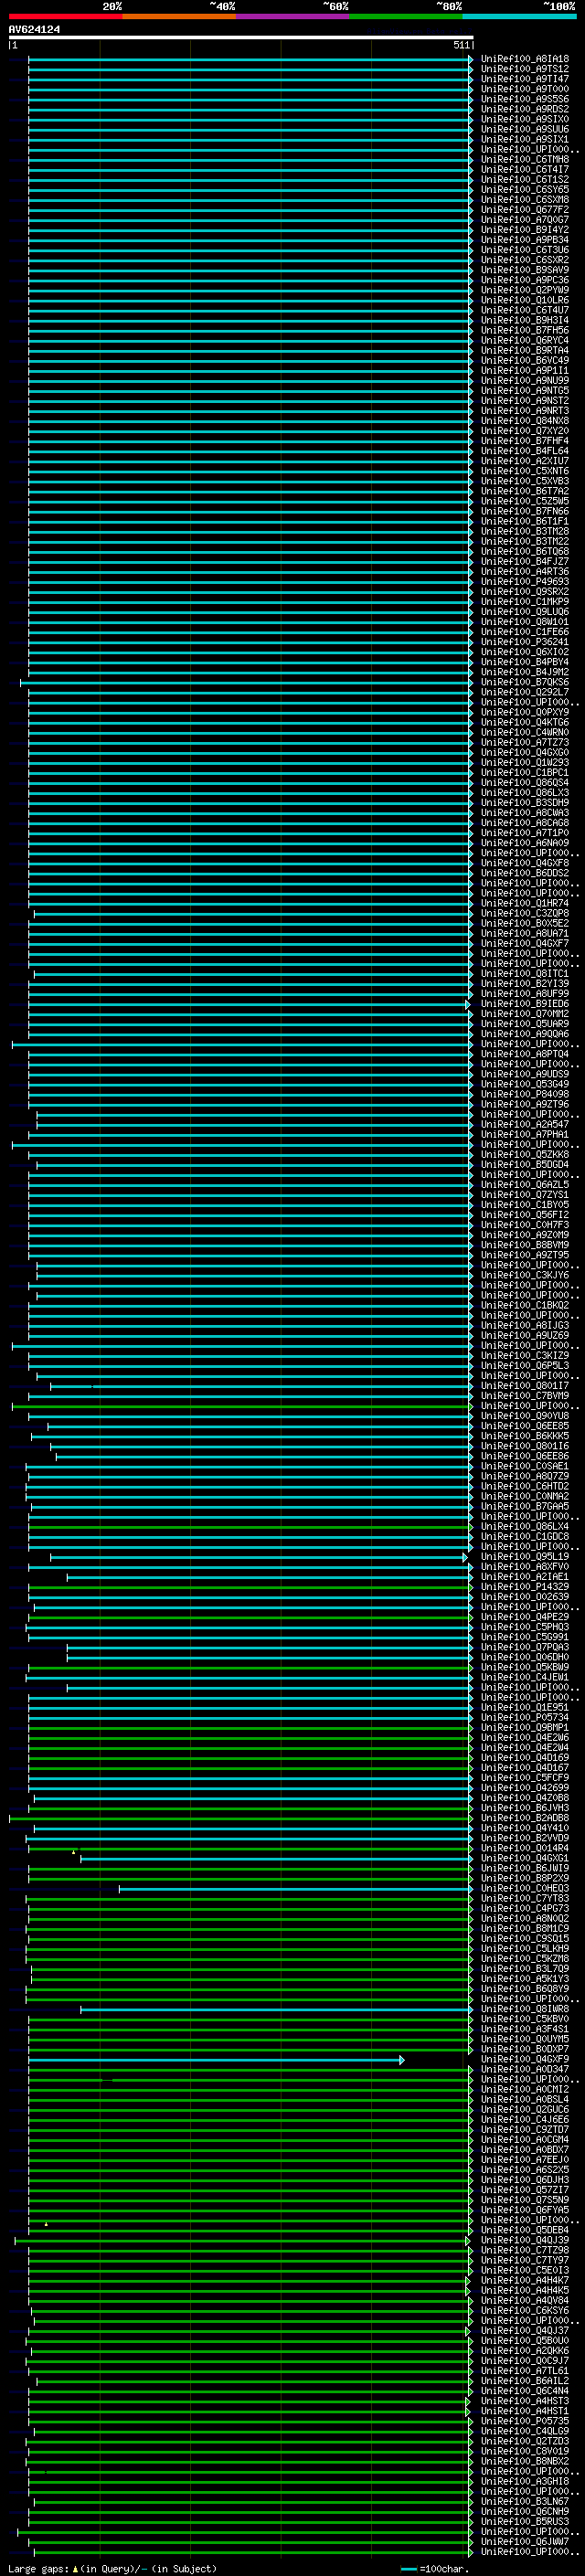The height and width of the screenshot is (2576, 585).
Task: Click the purple ~60% identity legend segment
Action: click(293, 16)
